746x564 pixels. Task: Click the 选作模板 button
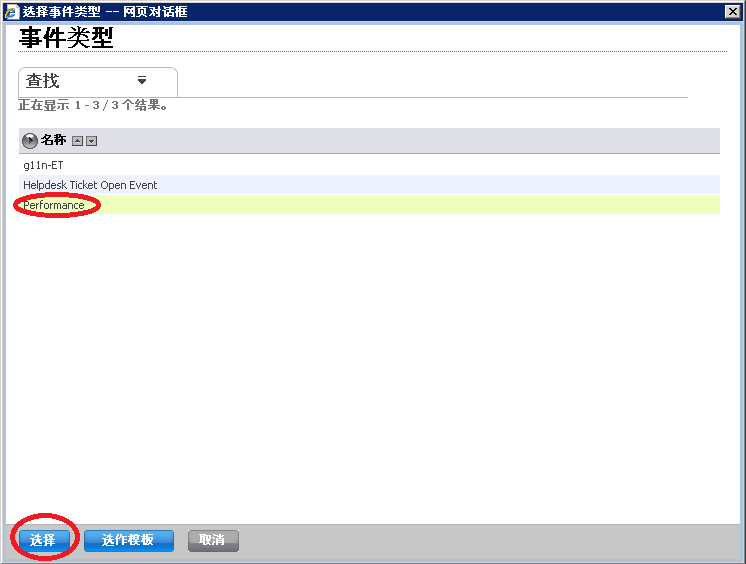point(128,540)
